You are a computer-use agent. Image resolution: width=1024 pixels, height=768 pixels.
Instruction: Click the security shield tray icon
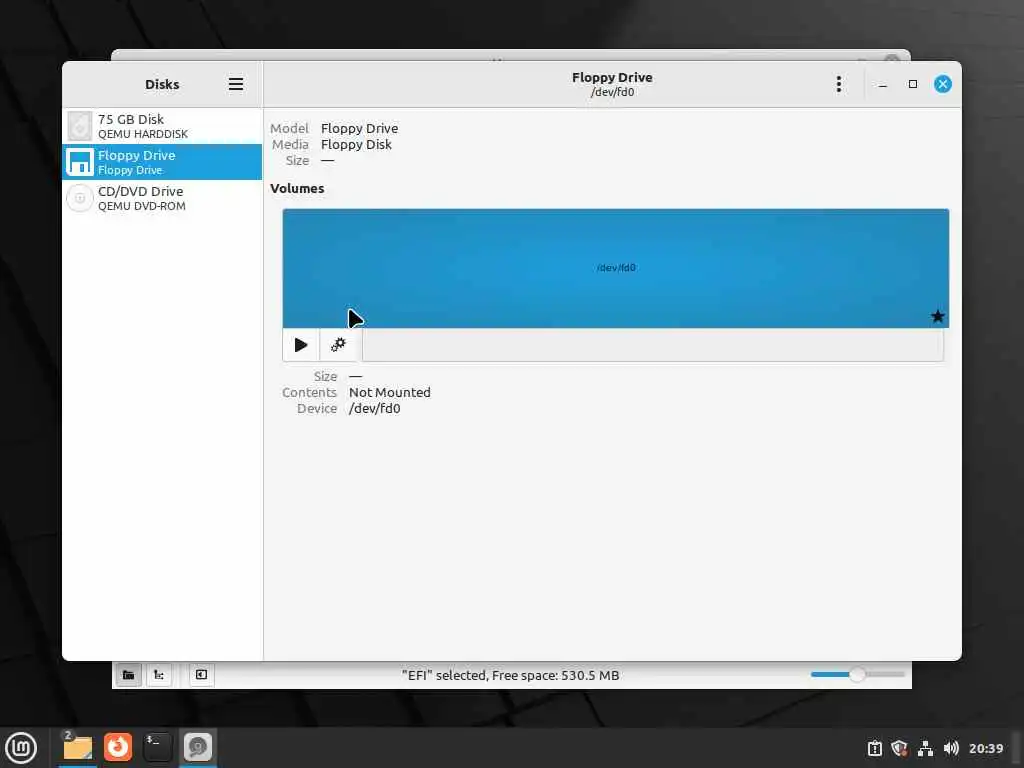click(899, 748)
